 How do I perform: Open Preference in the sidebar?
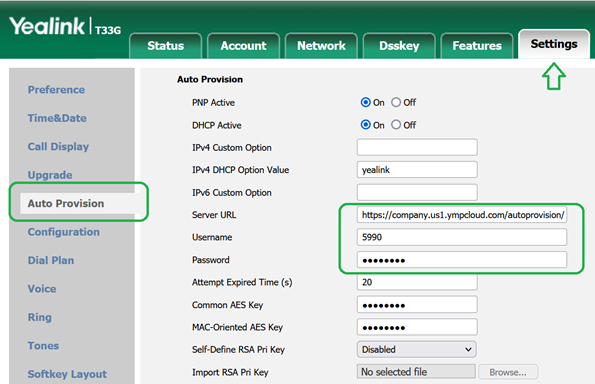tap(56, 90)
